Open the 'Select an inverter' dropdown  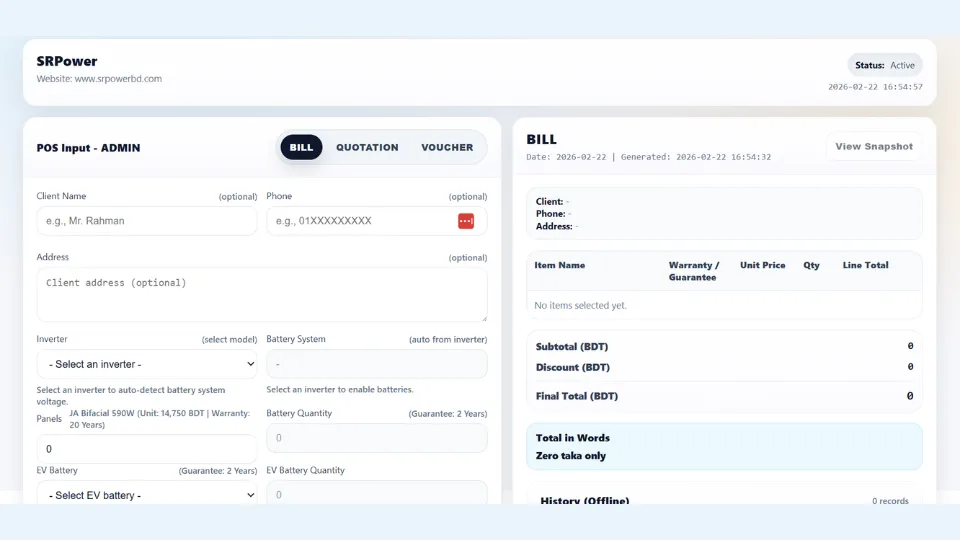[147, 364]
